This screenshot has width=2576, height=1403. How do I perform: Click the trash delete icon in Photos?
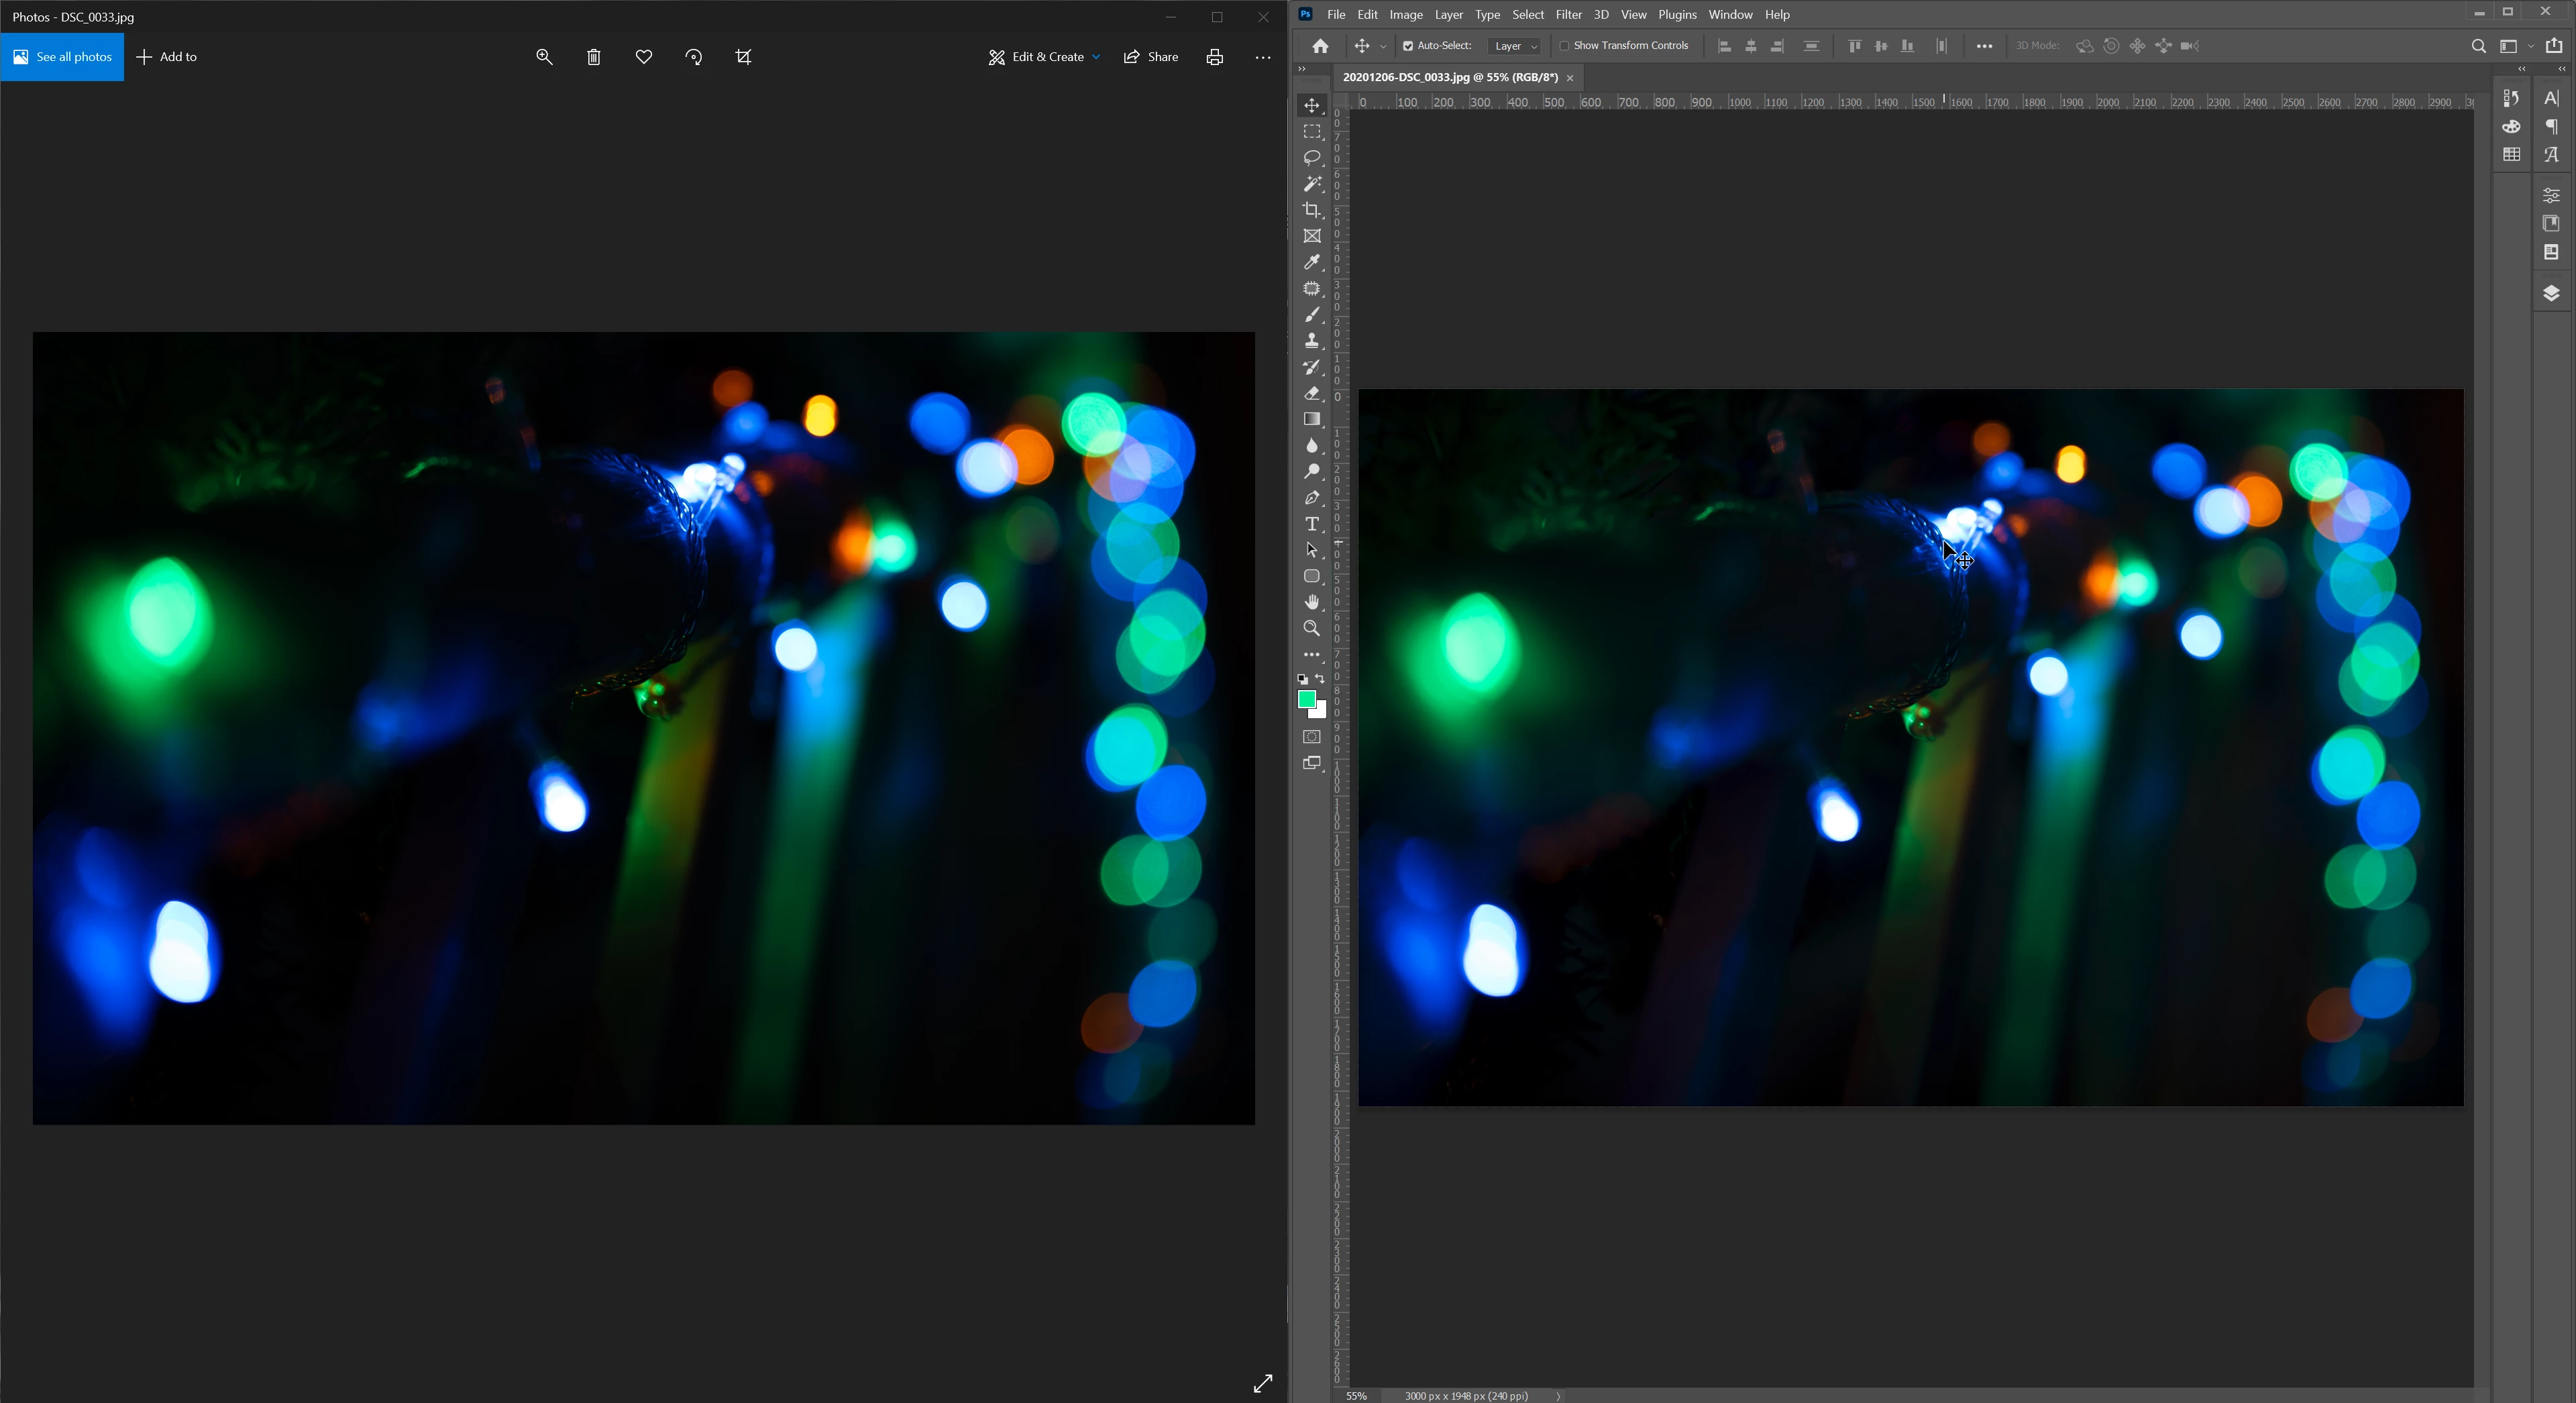[x=594, y=57]
